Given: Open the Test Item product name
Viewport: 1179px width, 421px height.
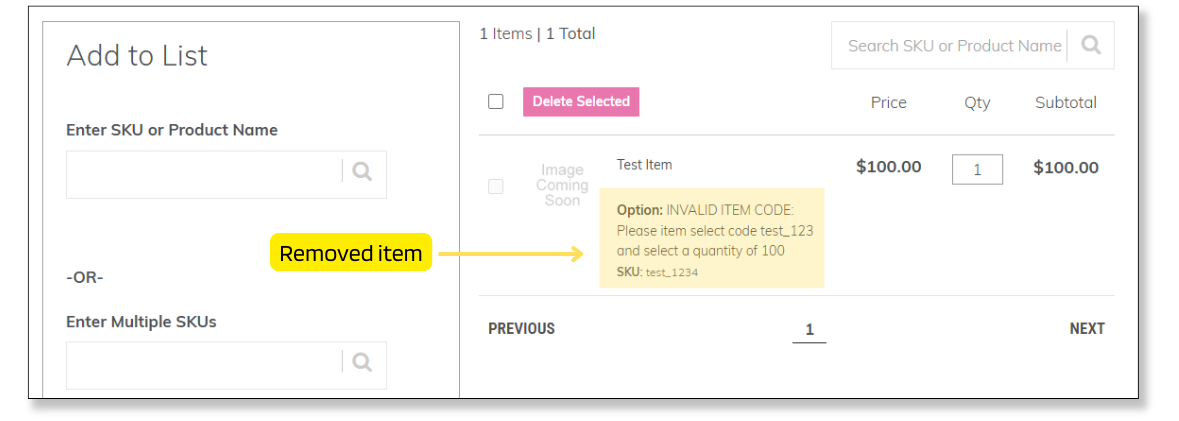Looking at the screenshot, I should click(644, 165).
